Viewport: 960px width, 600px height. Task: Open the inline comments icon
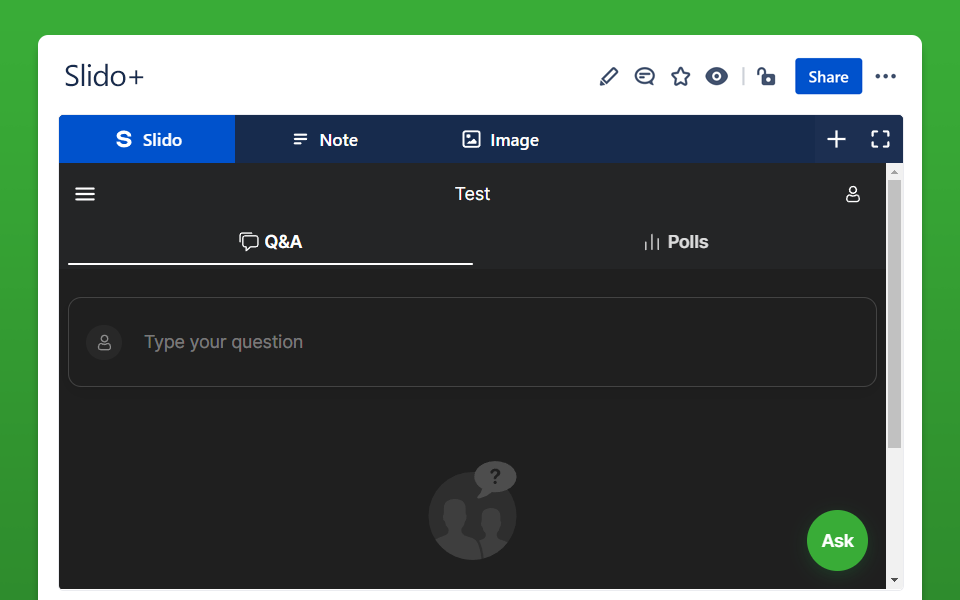coord(645,77)
